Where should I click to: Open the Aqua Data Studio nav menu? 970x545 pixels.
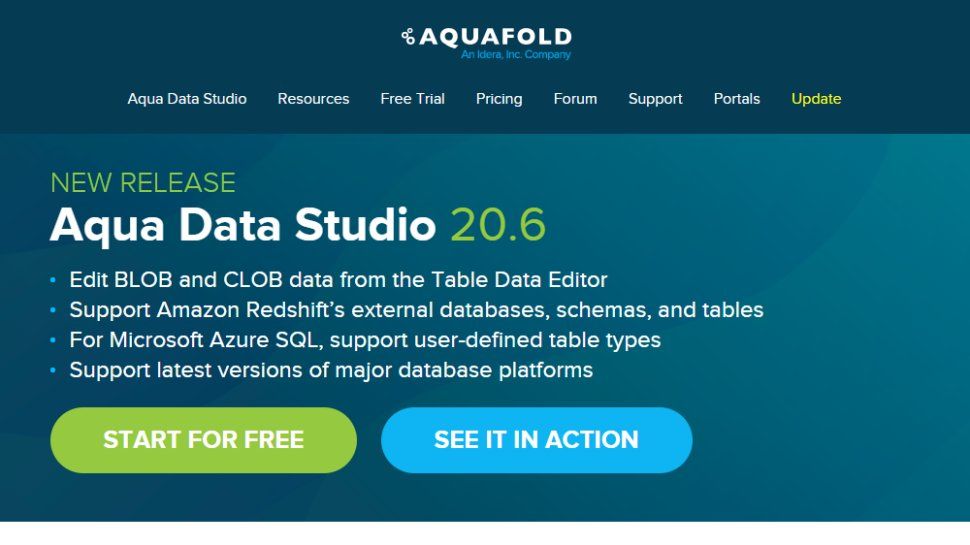click(x=187, y=99)
